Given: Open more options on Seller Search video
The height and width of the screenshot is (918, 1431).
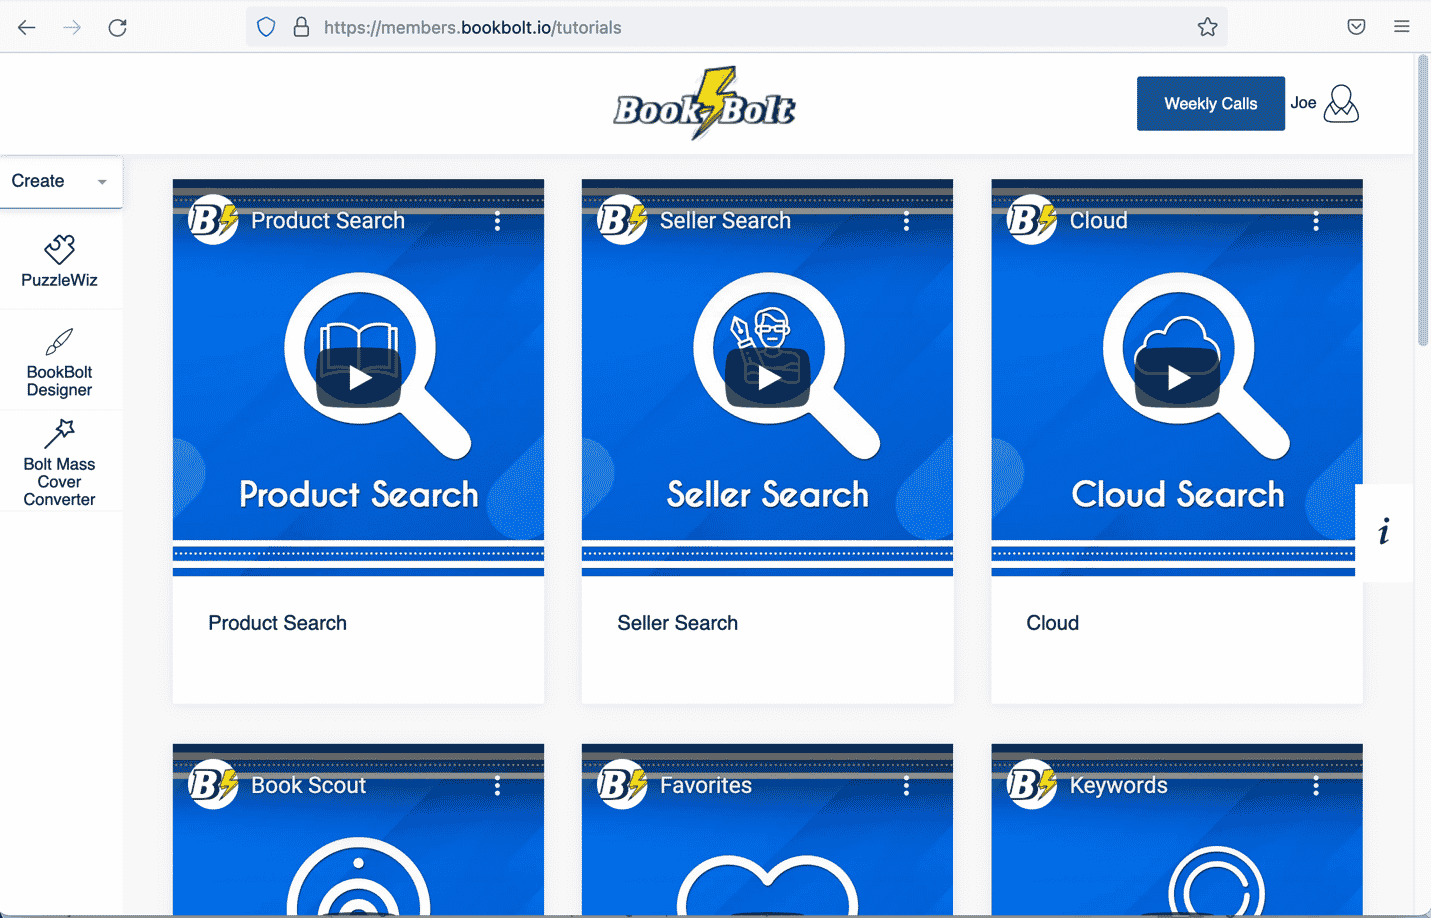Looking at the screenshot, I should coord(906,221).
